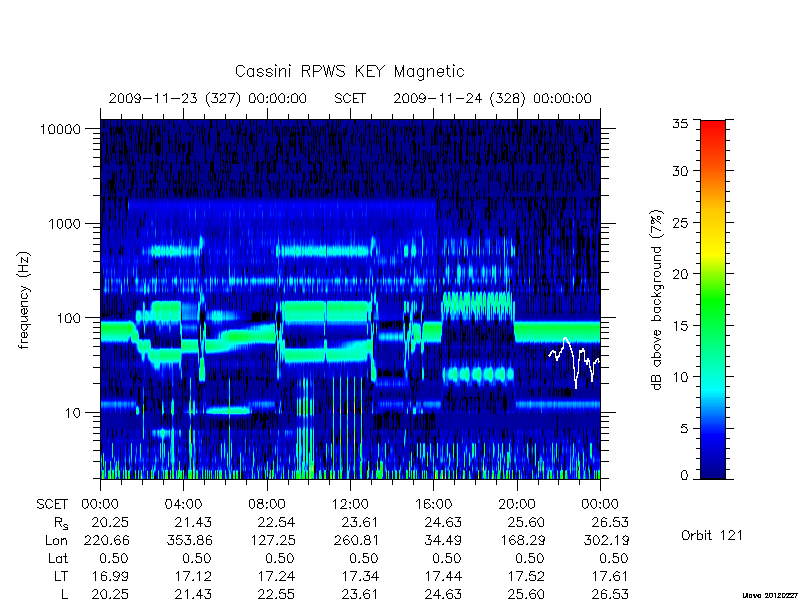
Task: Click the L value 22.55
Action: tap(276, 594)
